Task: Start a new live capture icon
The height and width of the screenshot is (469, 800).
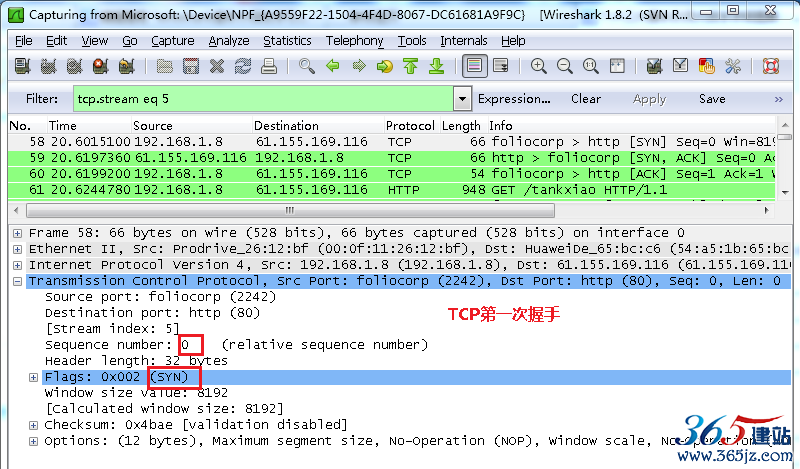Action: point(74,66)
